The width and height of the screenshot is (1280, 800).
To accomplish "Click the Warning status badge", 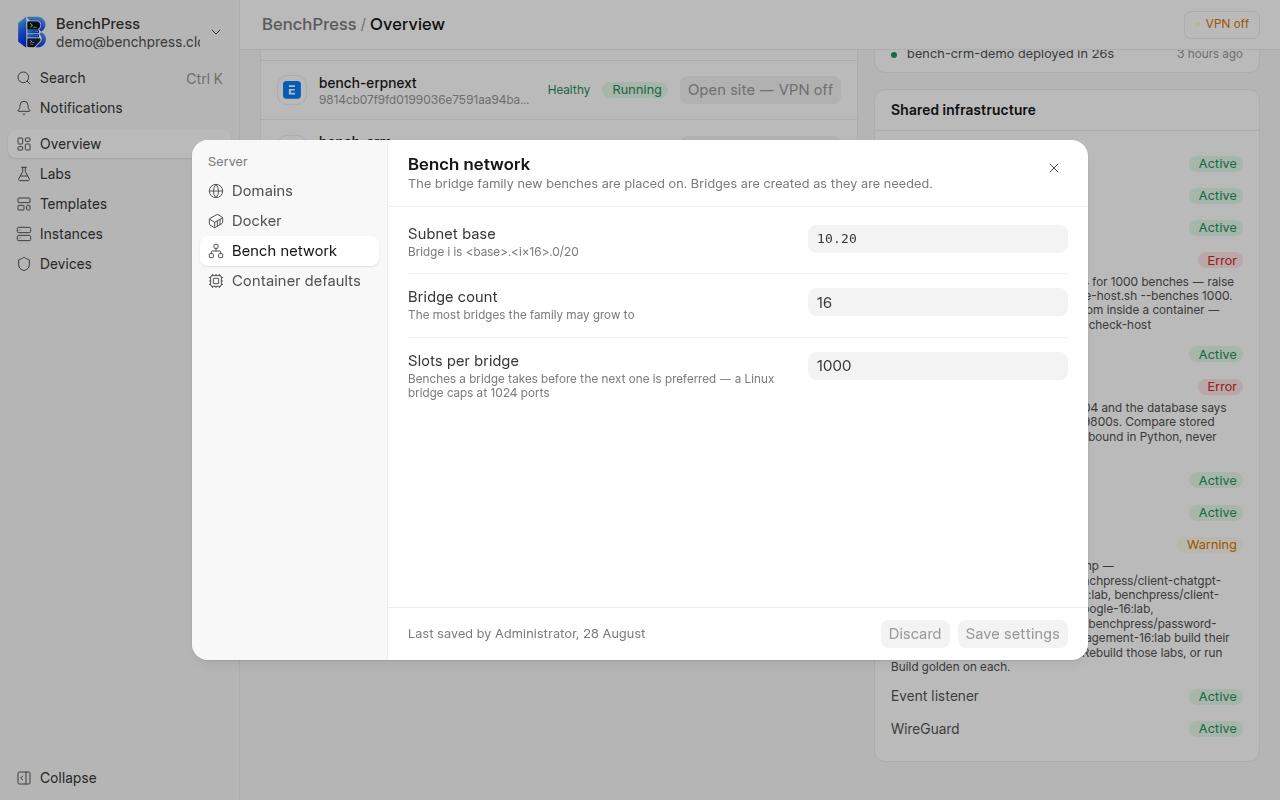I will click(1211, 545).
